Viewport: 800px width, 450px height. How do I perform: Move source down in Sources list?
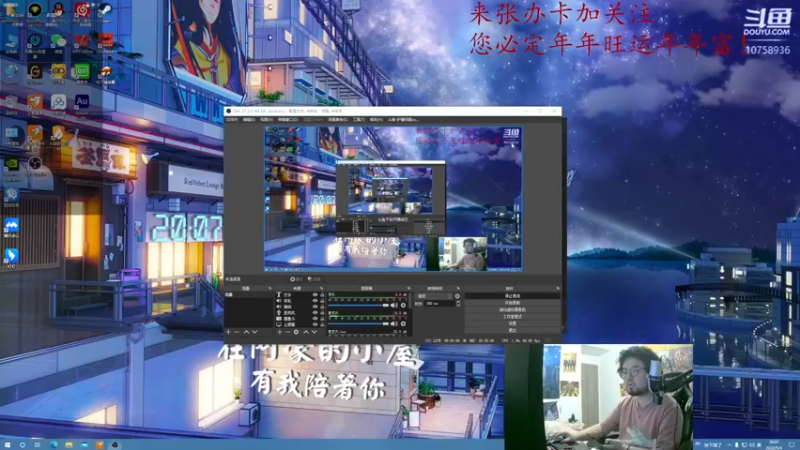click(x=314, y=332)
